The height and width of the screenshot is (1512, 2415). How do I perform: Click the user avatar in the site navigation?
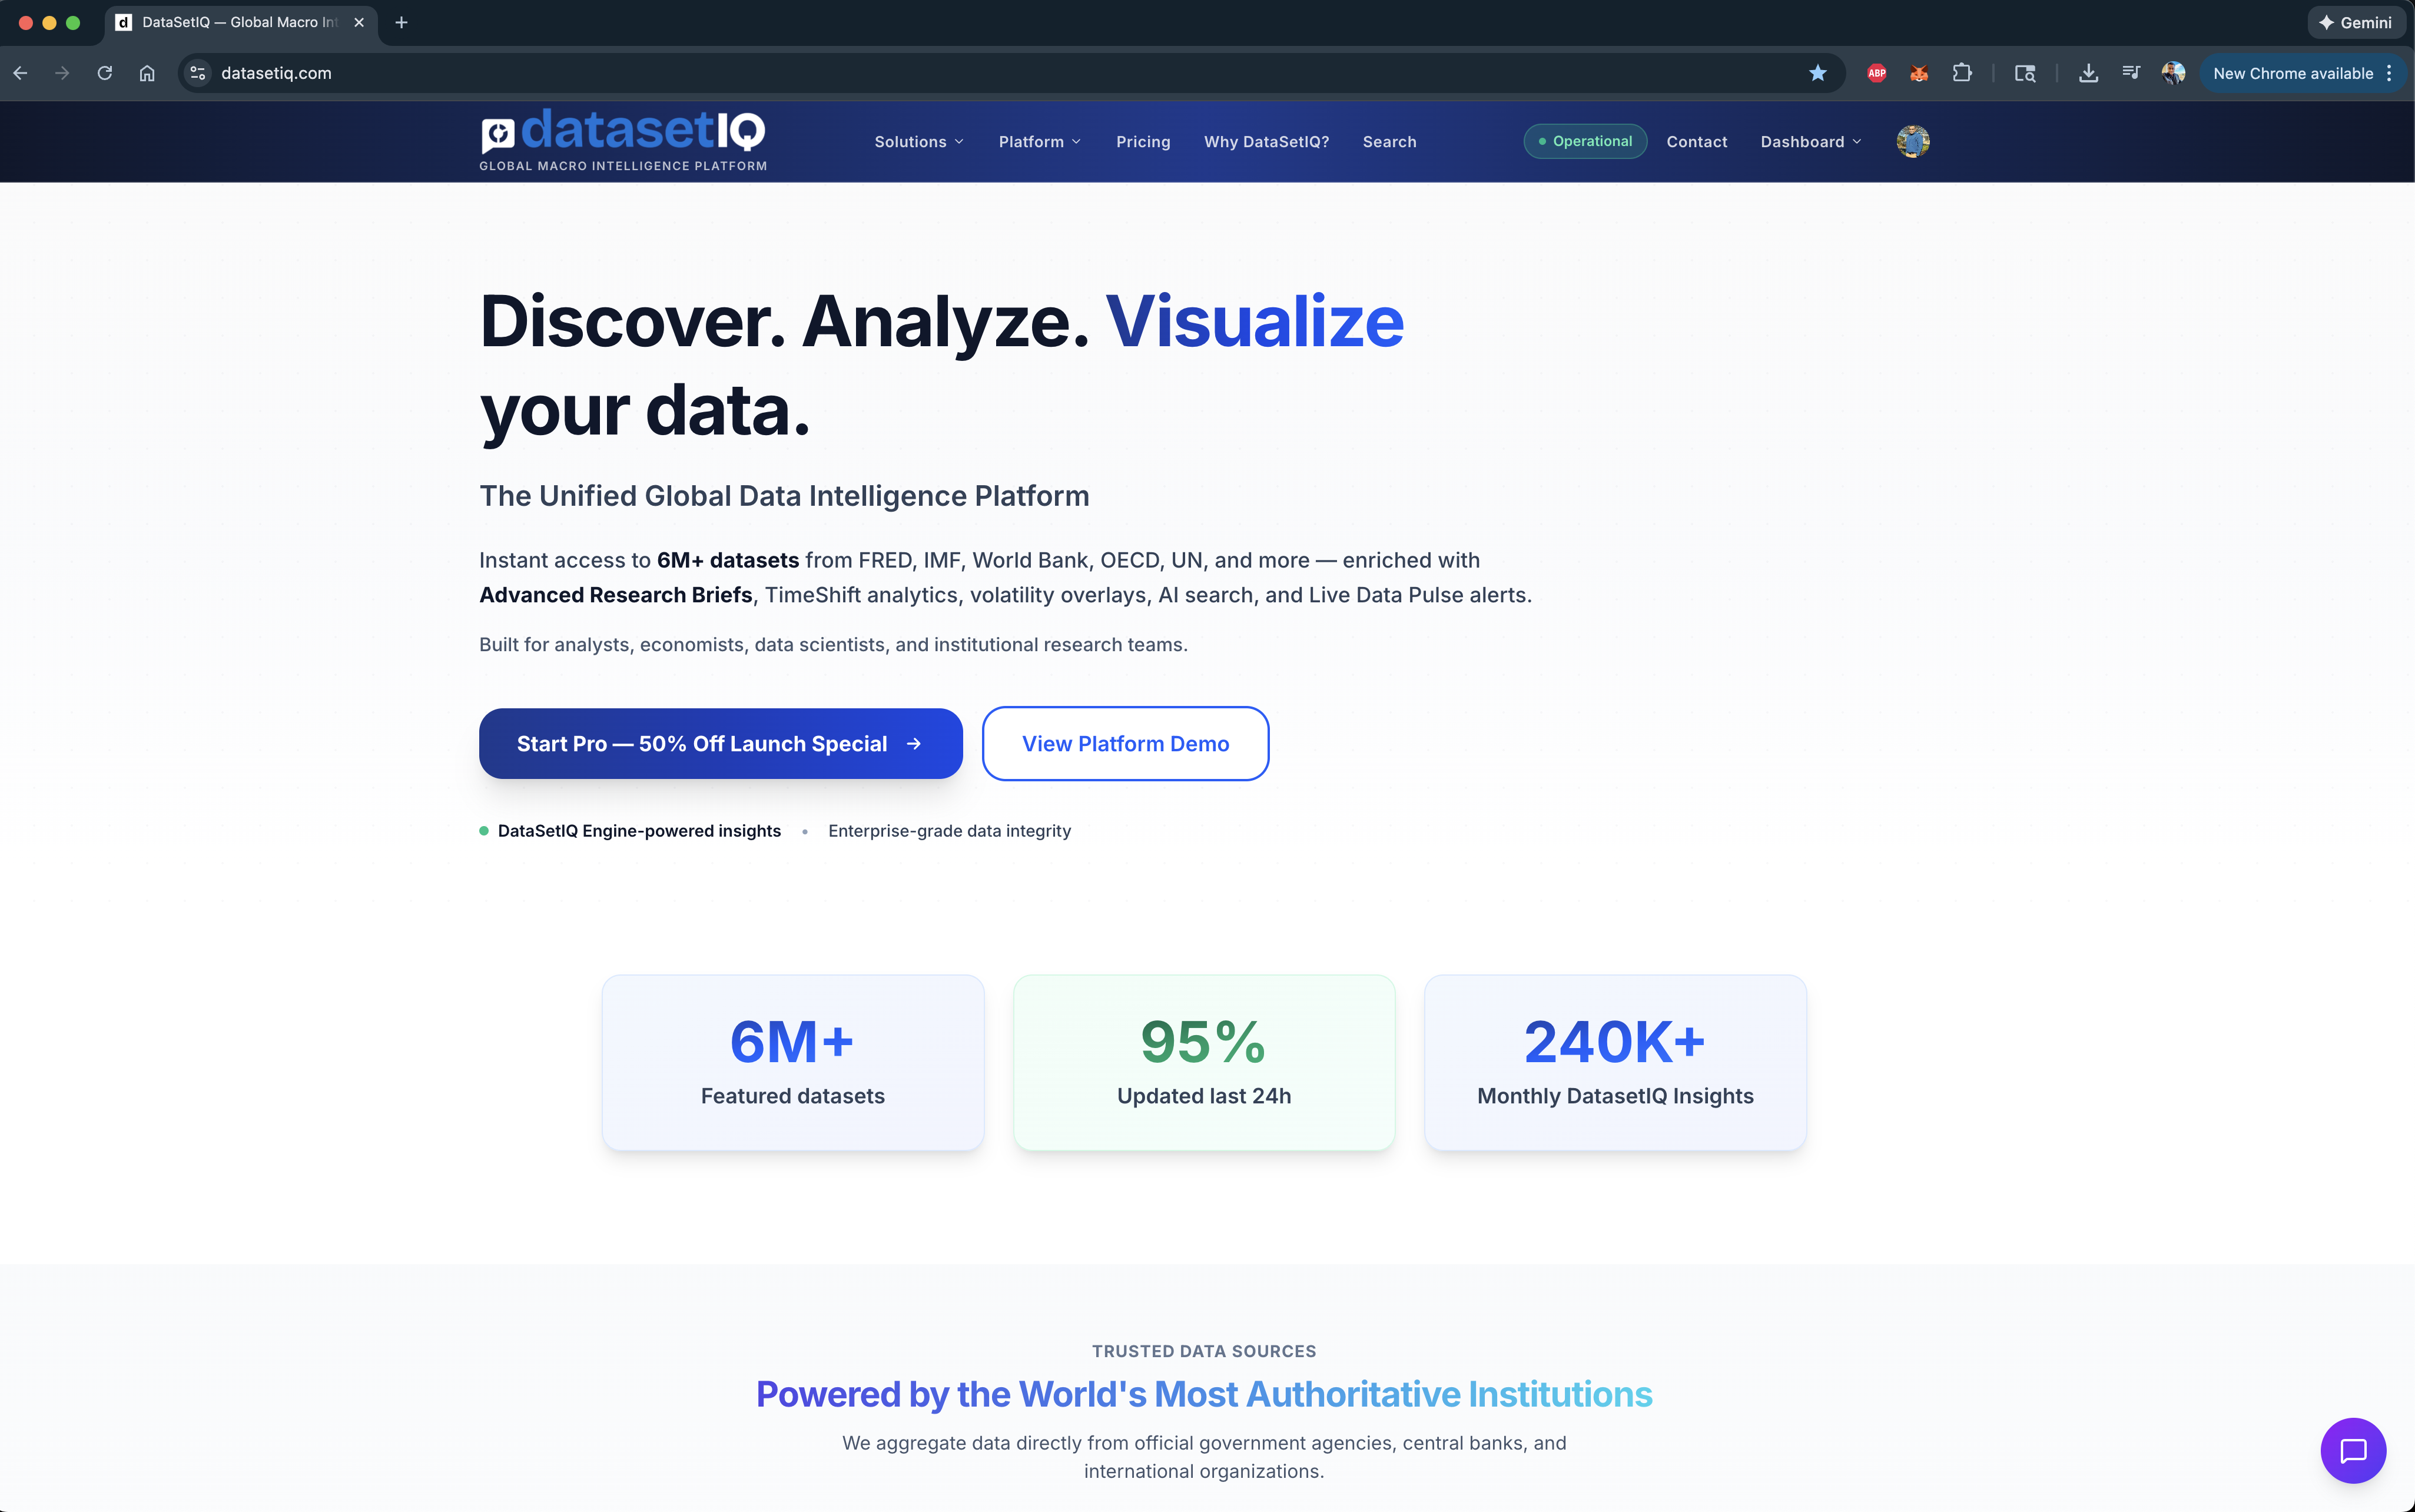pyautogui.click(x=1912, y=141)
